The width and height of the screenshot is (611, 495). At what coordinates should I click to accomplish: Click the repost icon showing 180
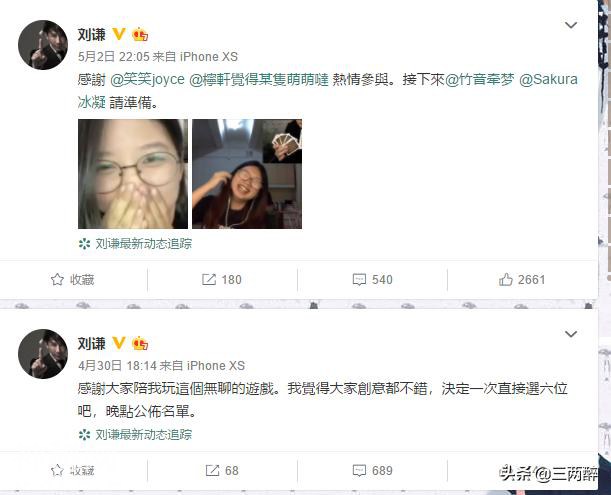208,279
